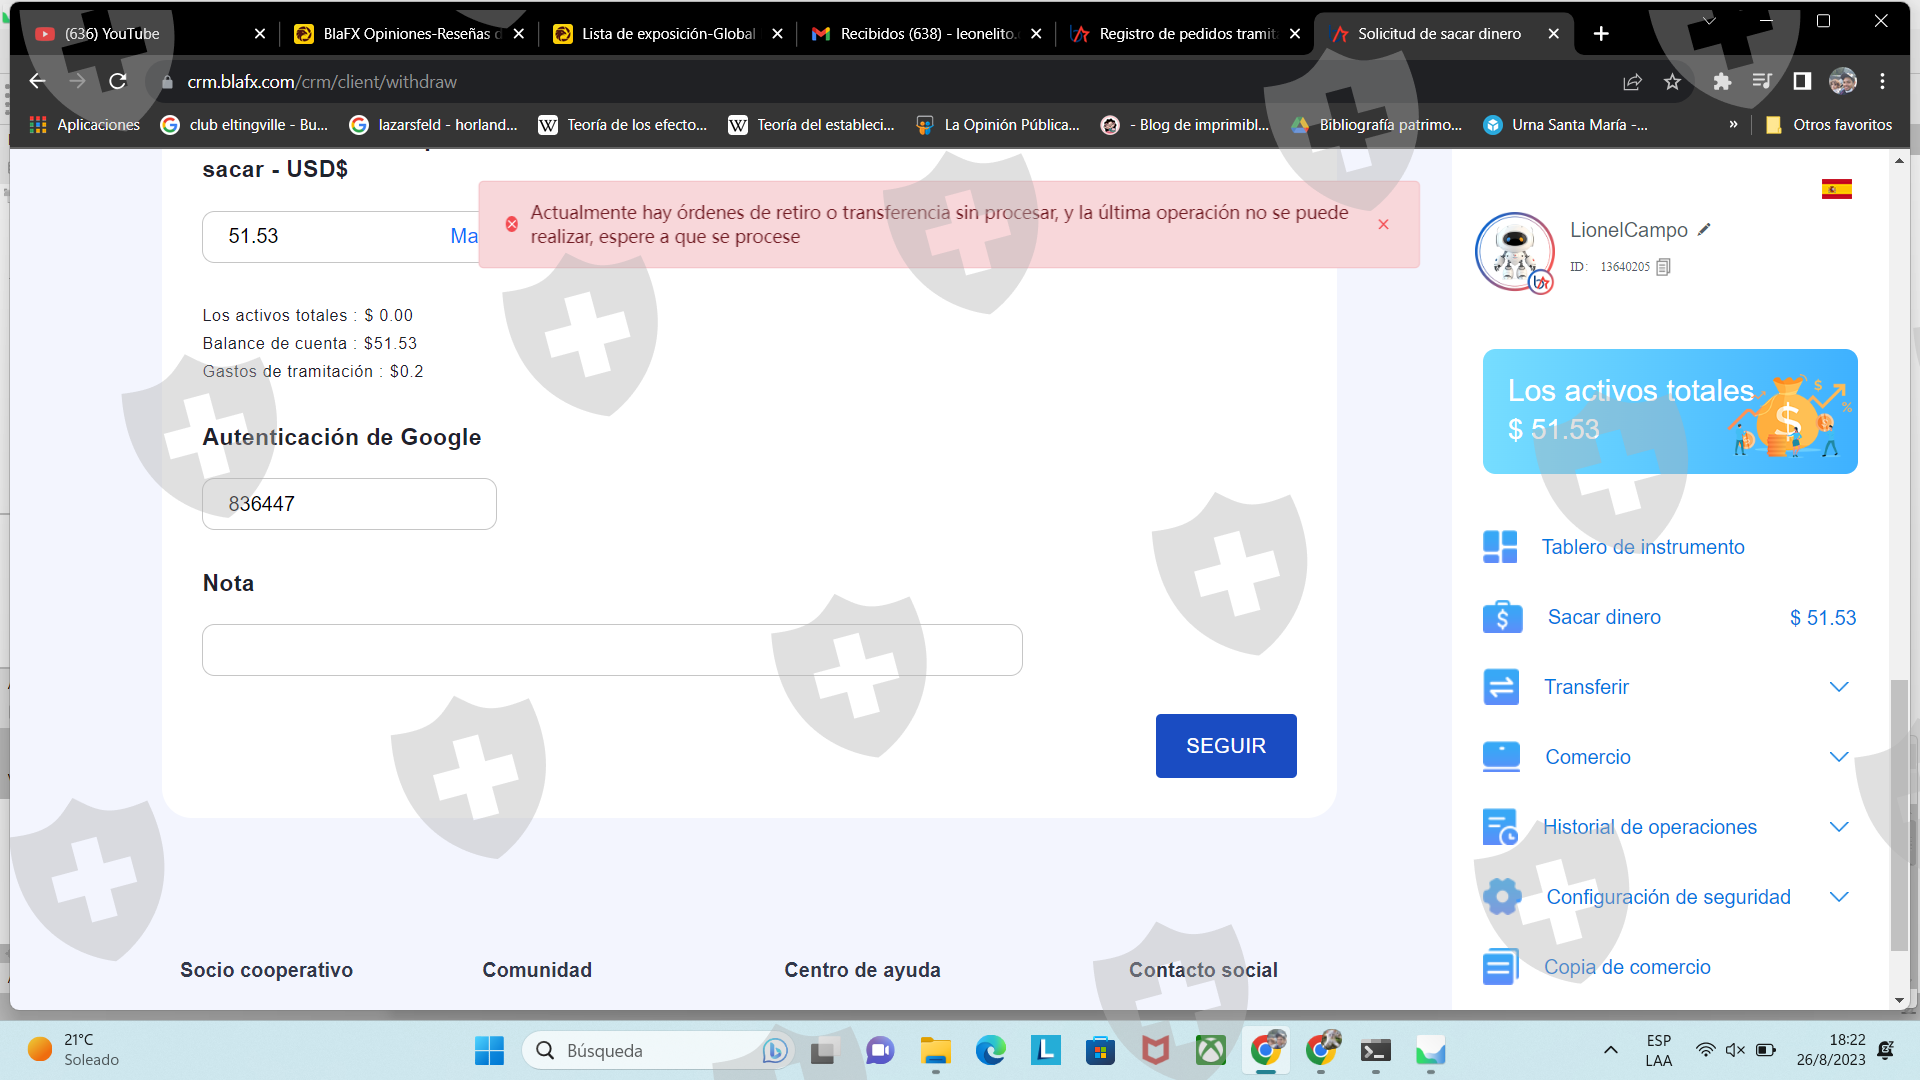The width and height of the screenshot is (1920, 1080).
Task: Expand the Configuración de seguridad chevron
Action: point(1838,897)
